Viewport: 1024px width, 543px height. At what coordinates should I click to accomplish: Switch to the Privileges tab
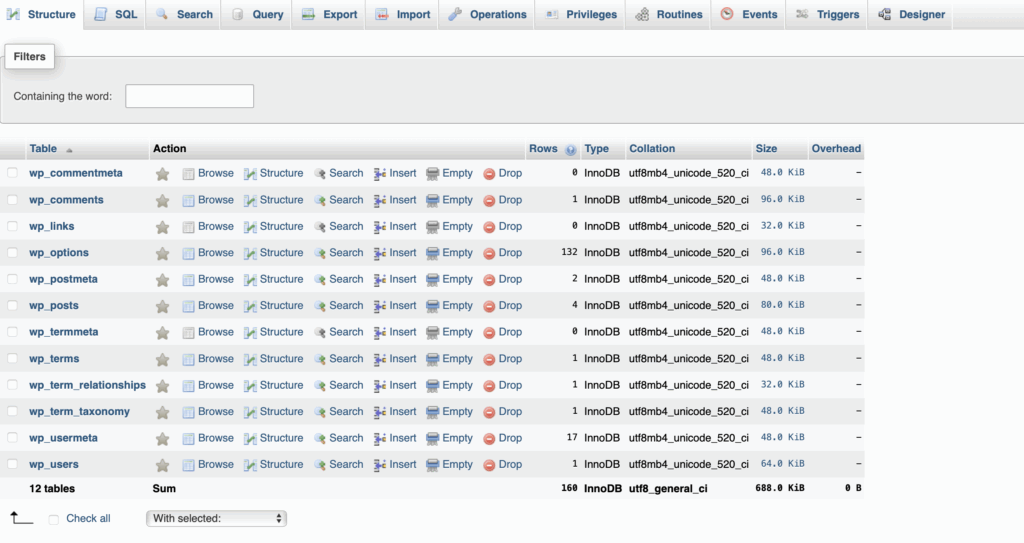(581, 14)
